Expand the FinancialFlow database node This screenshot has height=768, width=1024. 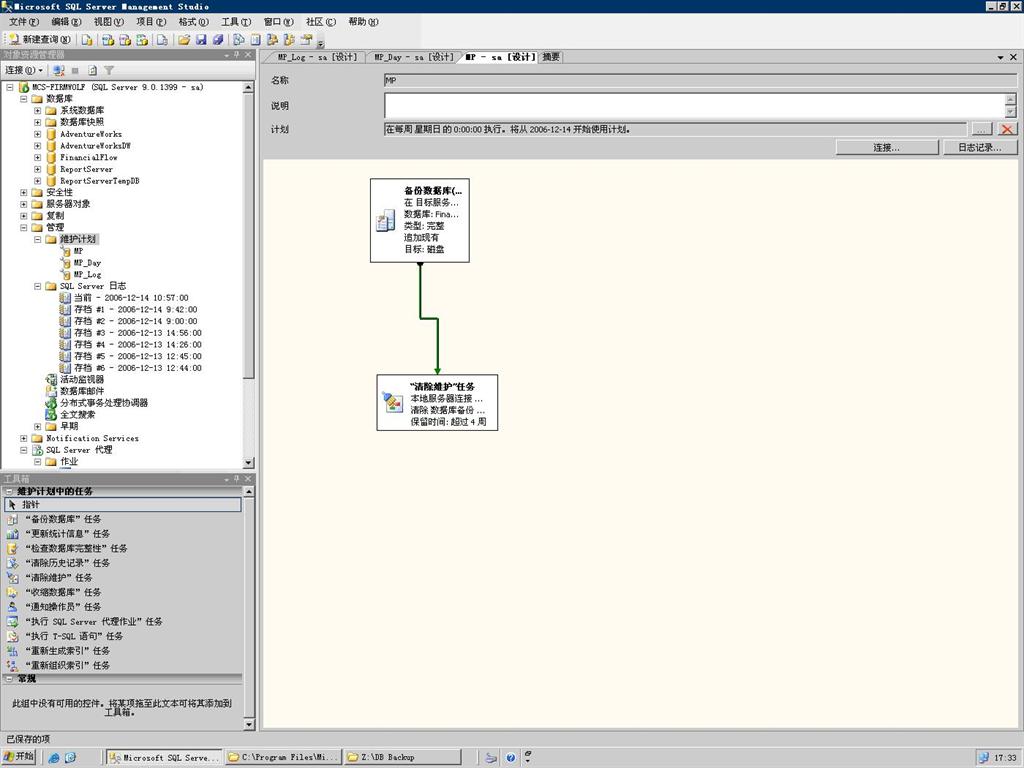37,157
